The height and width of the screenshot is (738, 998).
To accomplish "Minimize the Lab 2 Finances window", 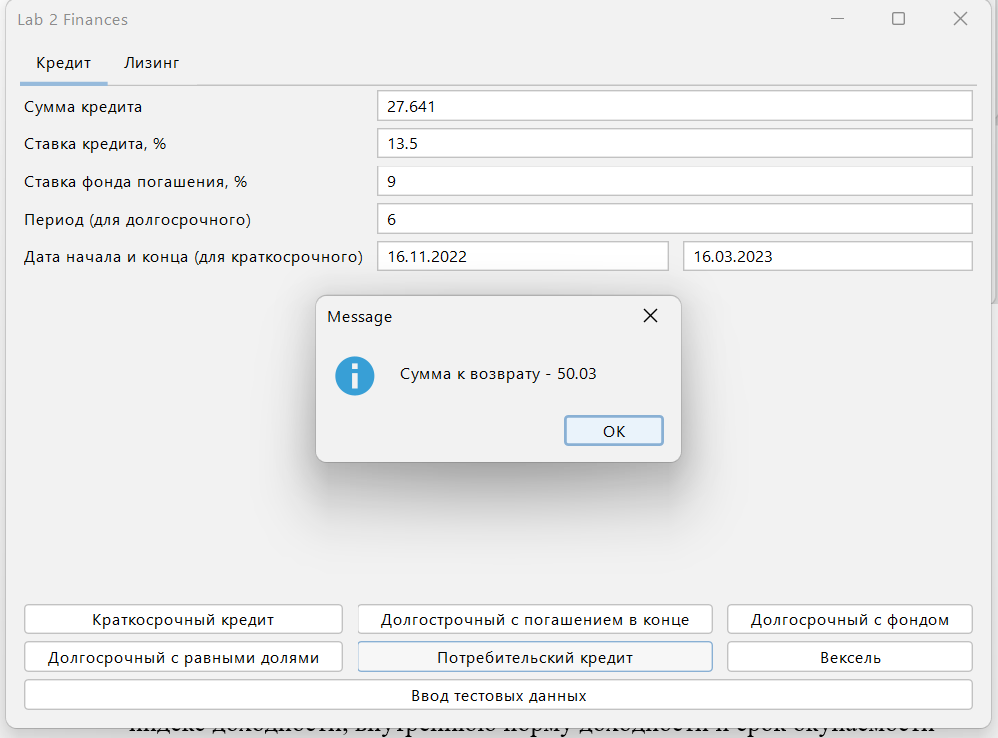I will [x=837, y=19].
